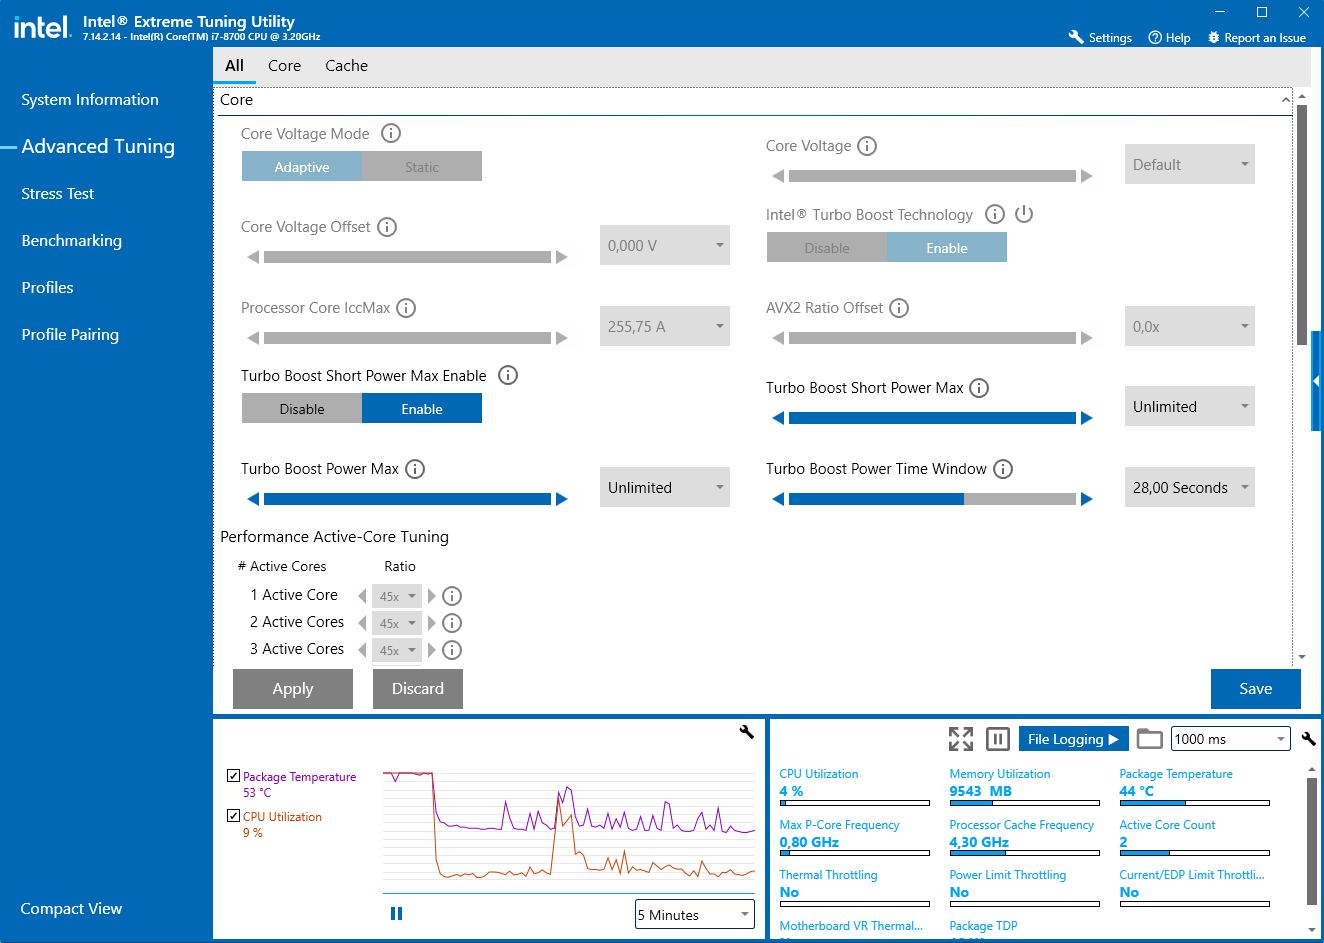Click the Turbo Boost Power Time Window slider
The height and width of the screenshot is (943, 1324).
pos(932,499)
